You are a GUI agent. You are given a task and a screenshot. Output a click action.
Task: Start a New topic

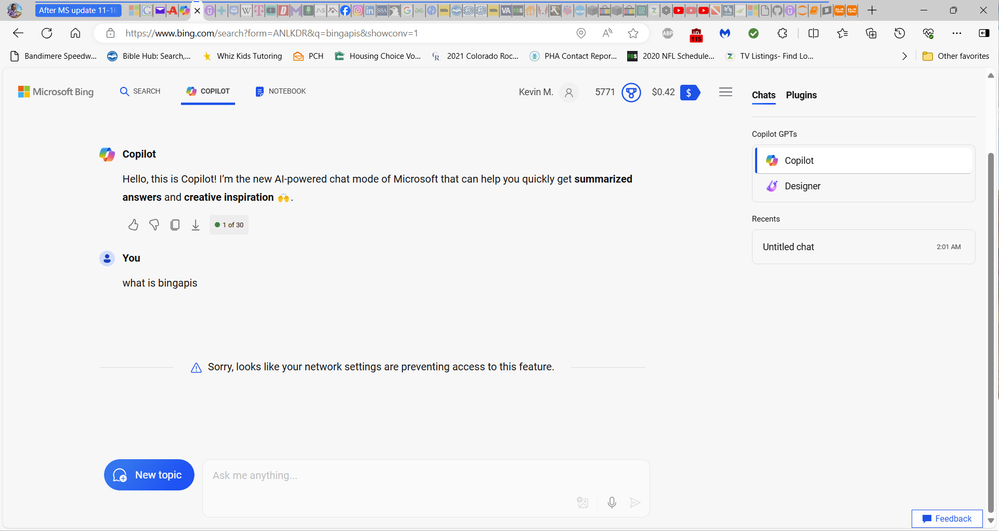point(149,475)
